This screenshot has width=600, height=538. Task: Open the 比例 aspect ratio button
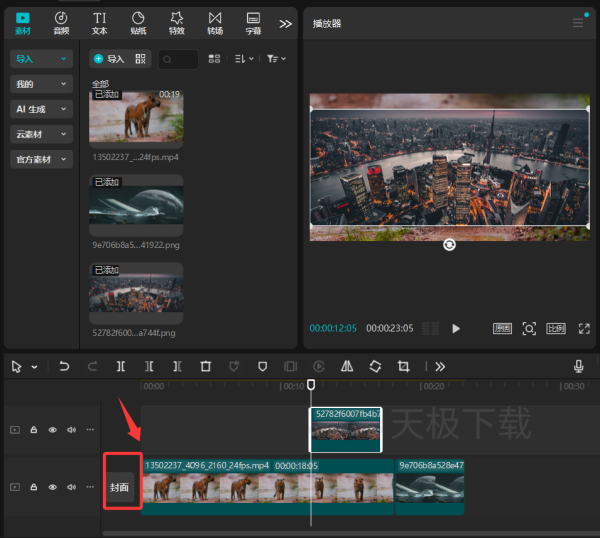(x=556, y=328)
